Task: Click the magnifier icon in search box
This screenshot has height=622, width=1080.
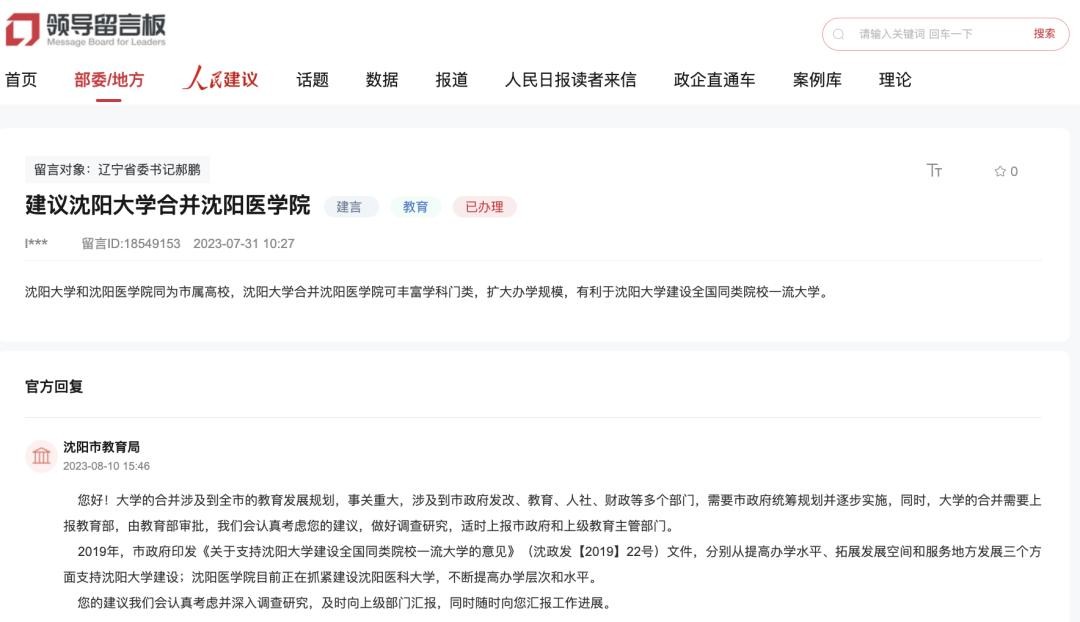Action: [x=839, y=34]
